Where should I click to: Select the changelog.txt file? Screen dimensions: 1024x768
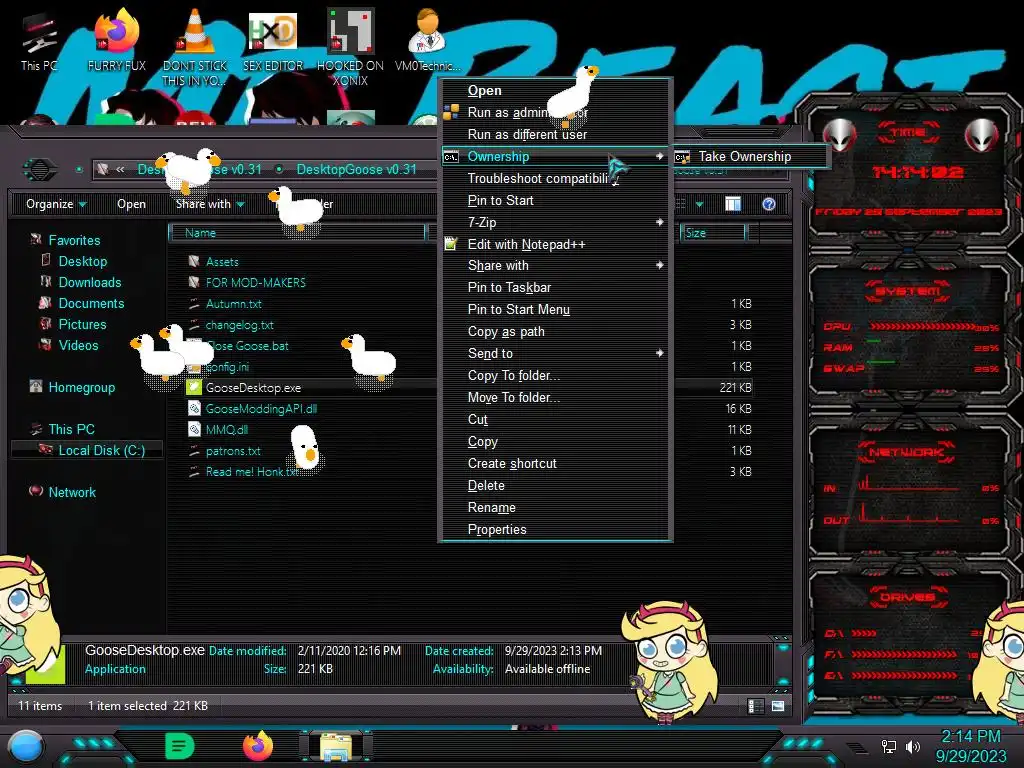[239, 325]
